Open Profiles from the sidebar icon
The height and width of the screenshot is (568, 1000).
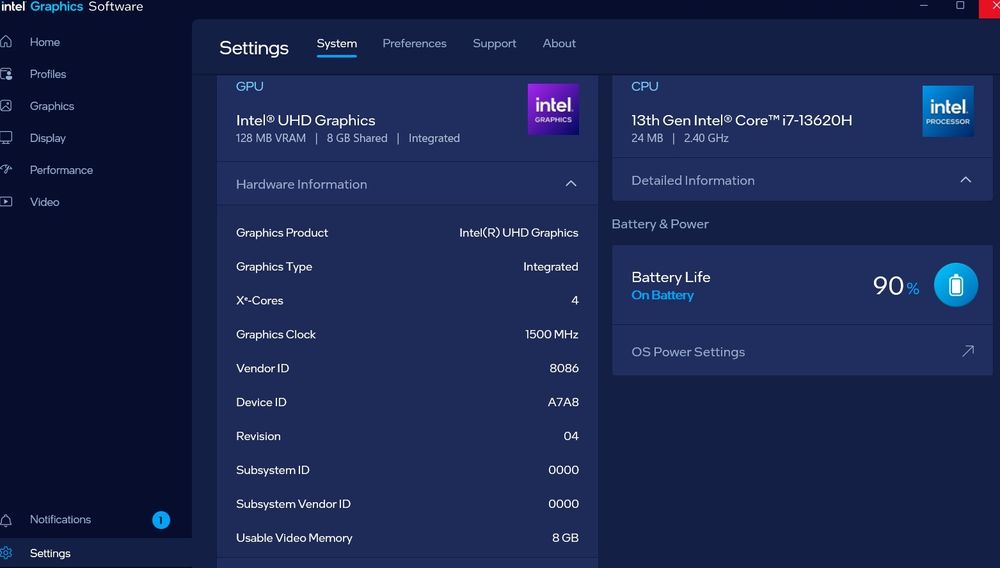point(6,74)
